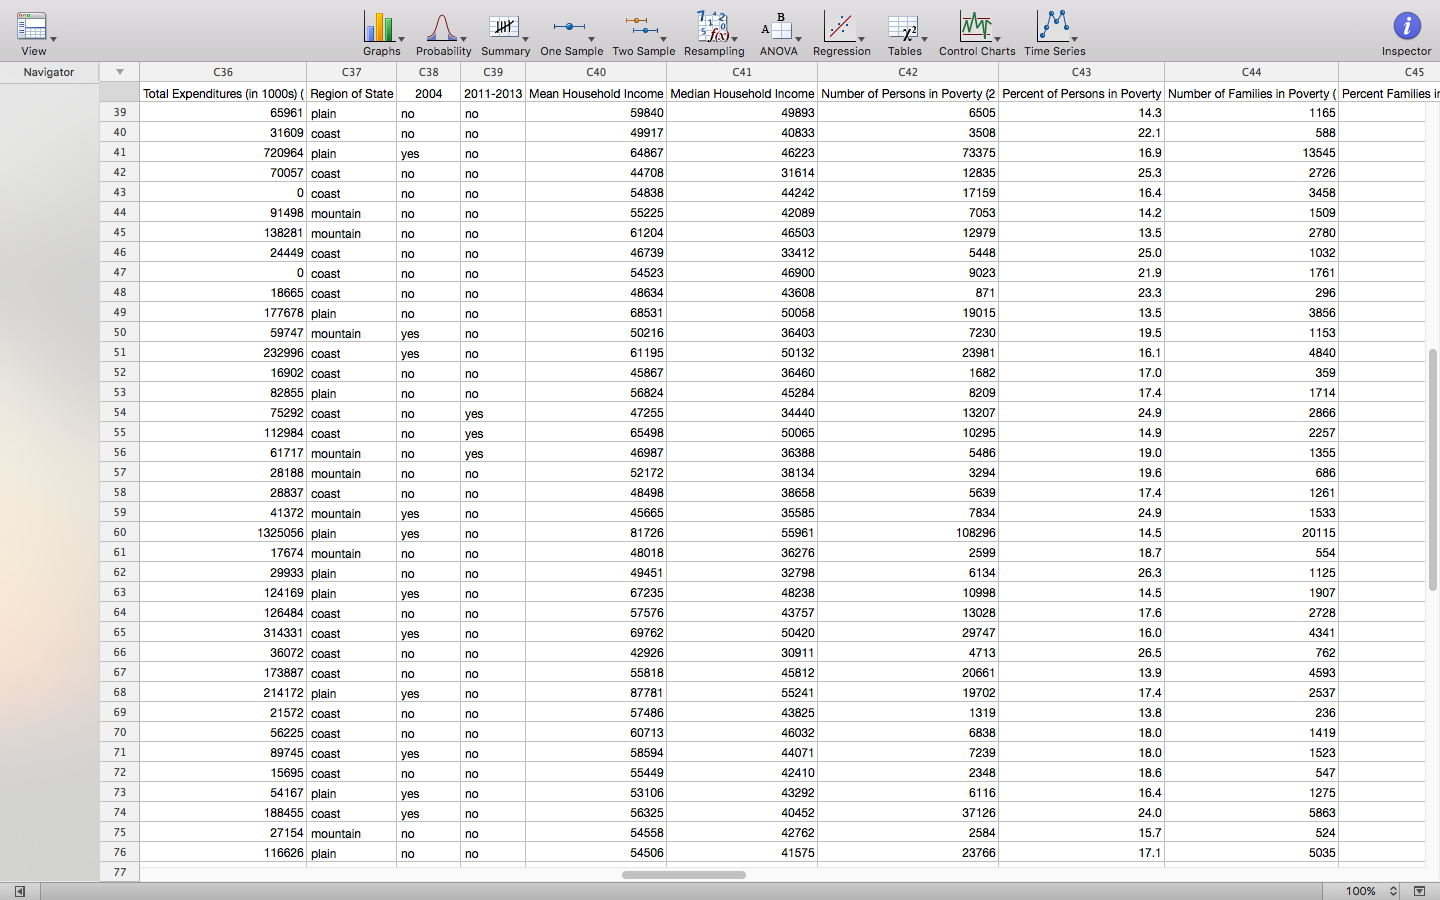Open the One Sample tests
This screenshot has width=1440, height=900.
(x=571, y=33)
